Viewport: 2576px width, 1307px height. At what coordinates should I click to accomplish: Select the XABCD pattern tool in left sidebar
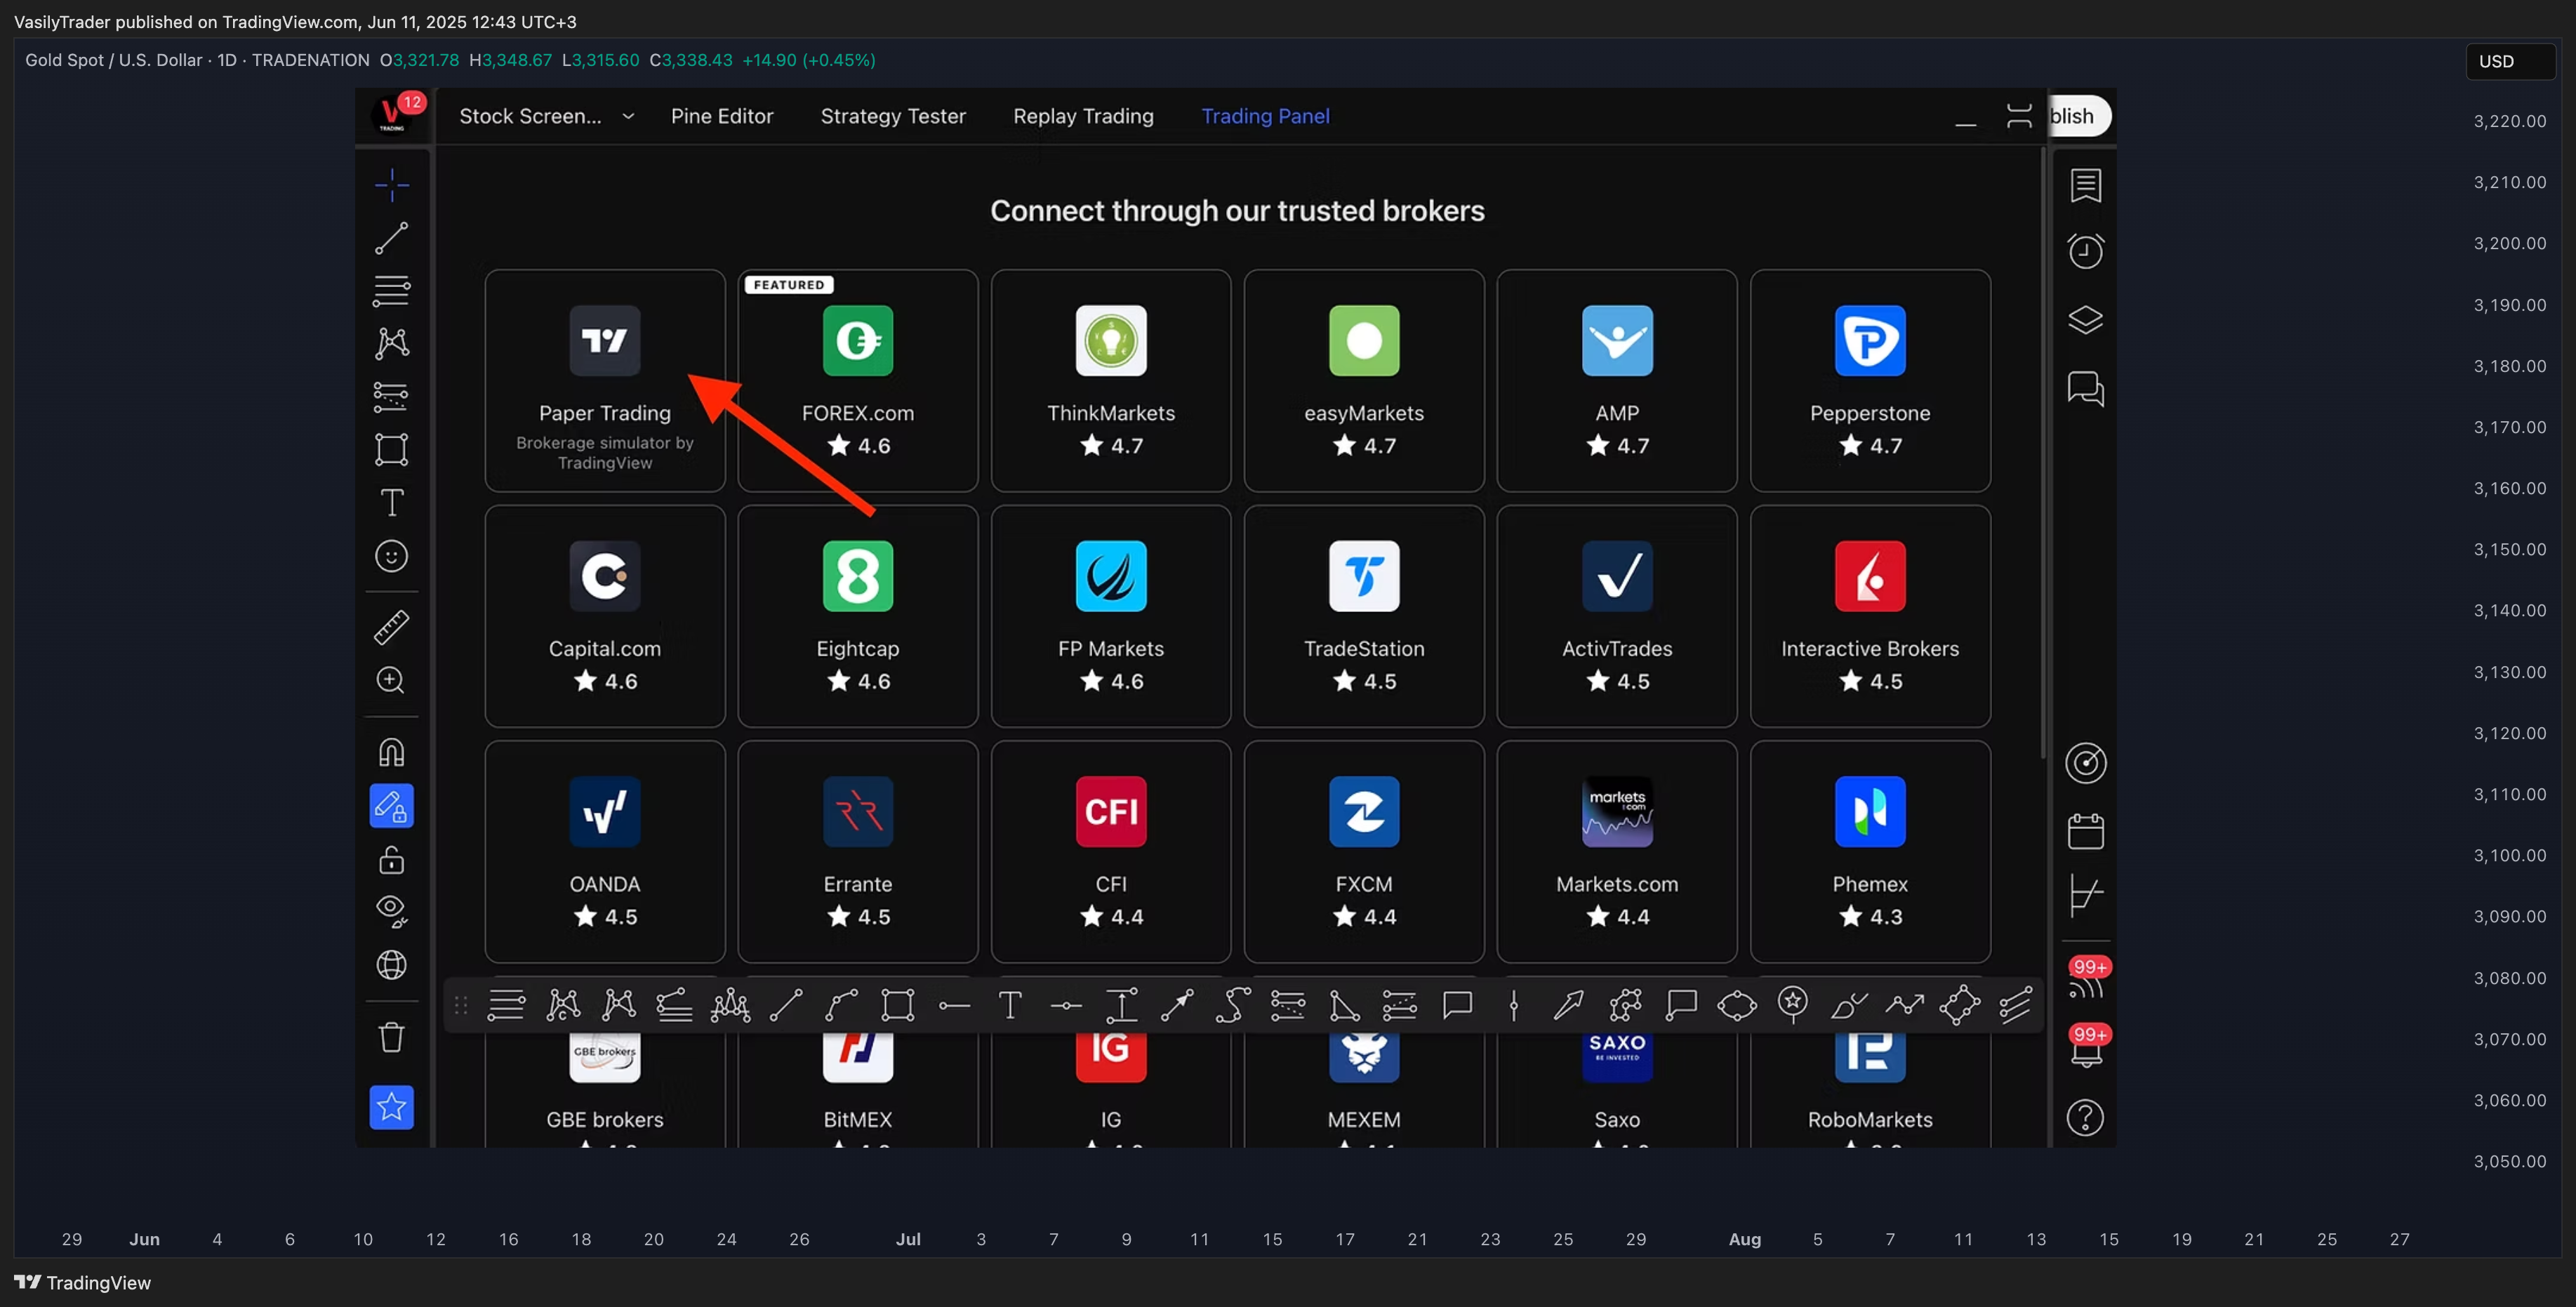tap(391, 344)
